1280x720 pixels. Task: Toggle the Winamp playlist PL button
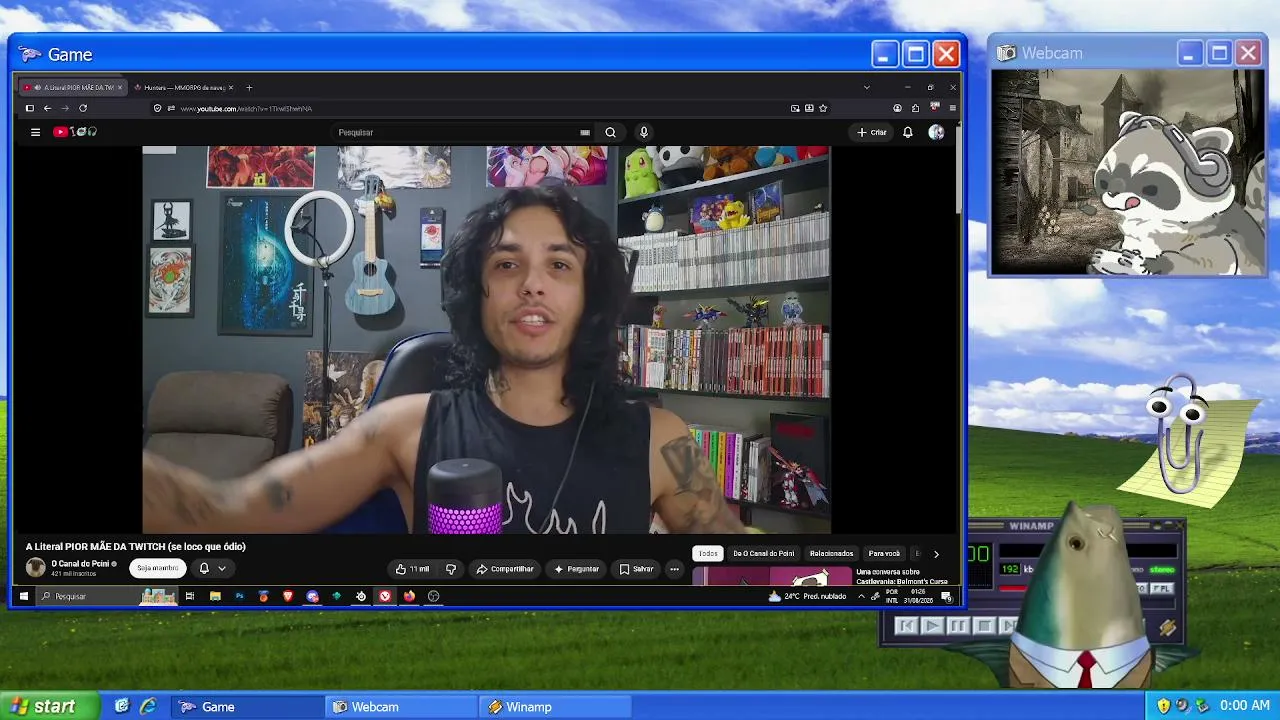pos(1162,589)
